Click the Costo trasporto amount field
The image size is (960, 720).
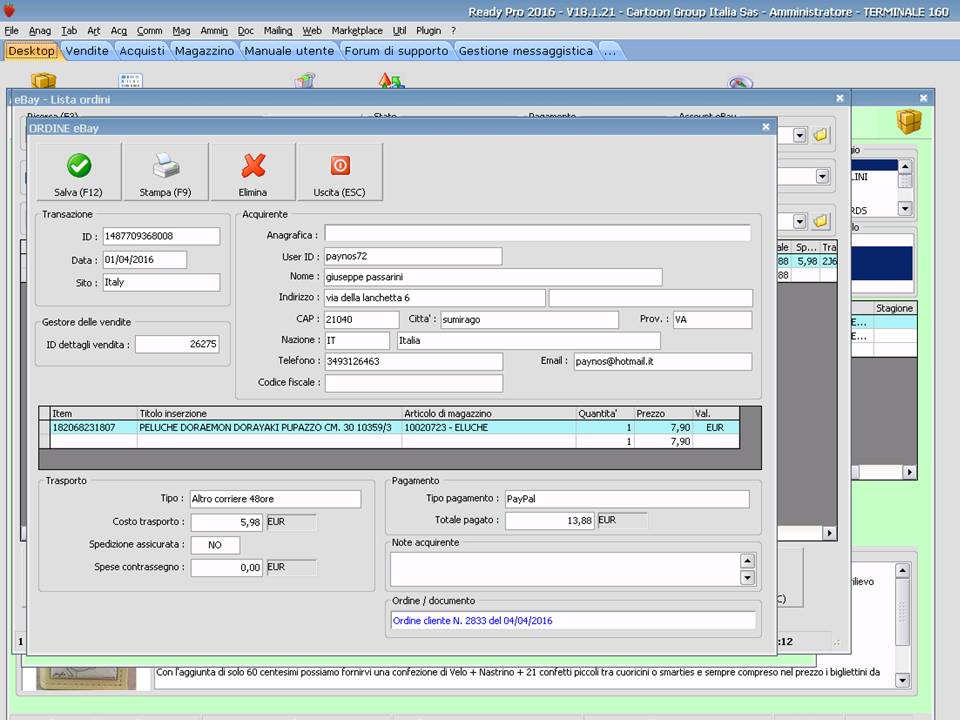227,522
